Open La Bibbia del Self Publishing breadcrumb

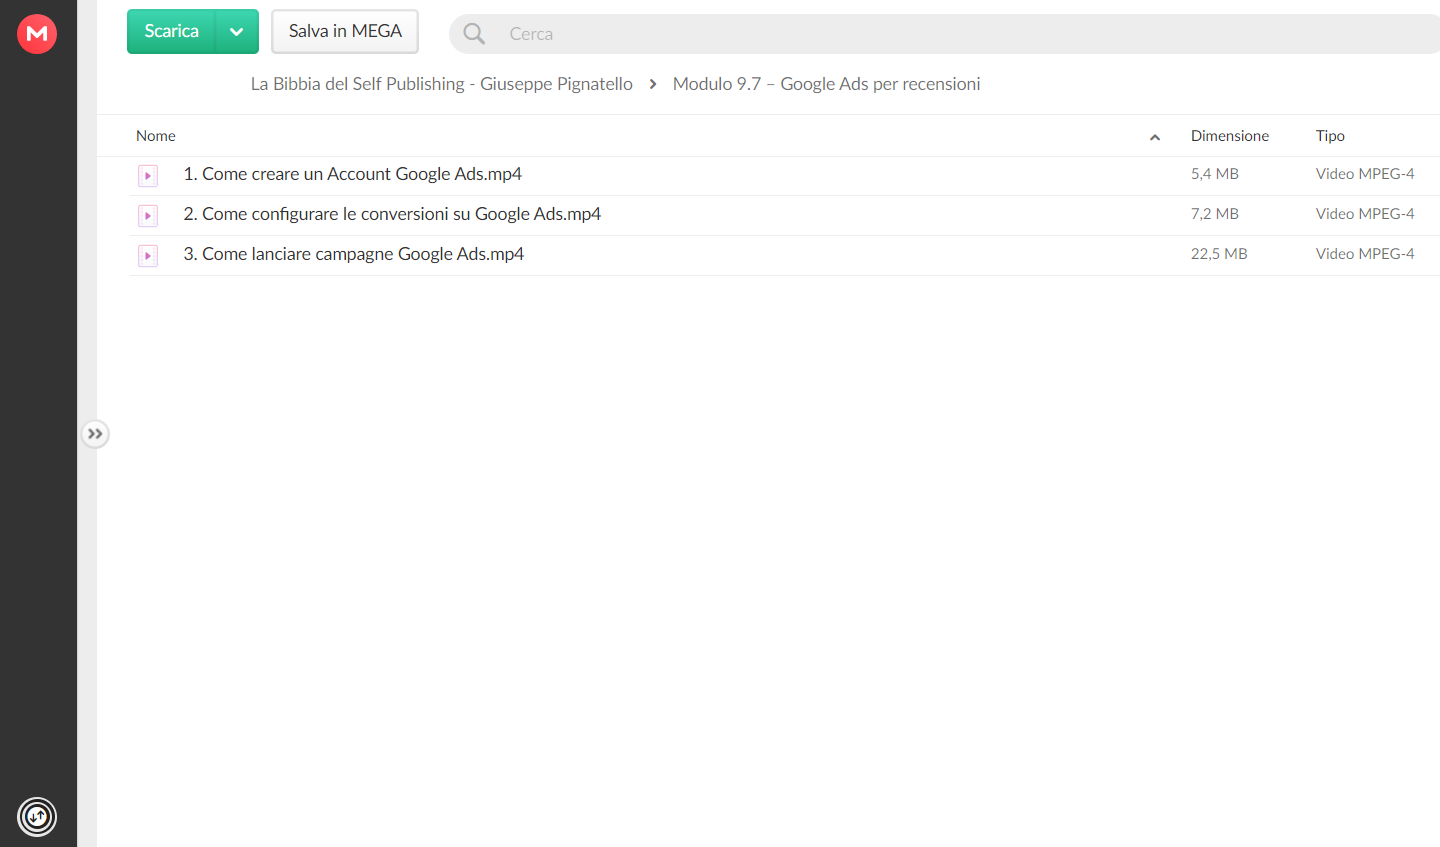[x=441, y=84]
